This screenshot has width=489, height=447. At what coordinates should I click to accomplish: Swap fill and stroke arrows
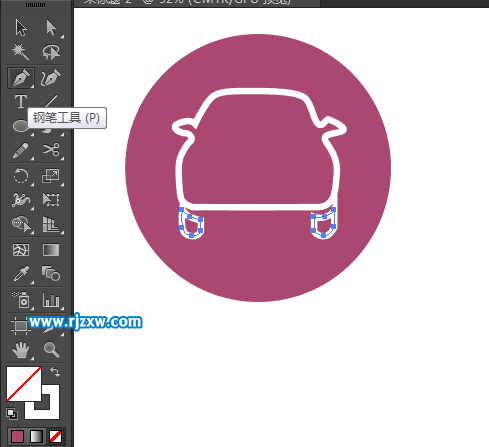[x=55, y=372]
